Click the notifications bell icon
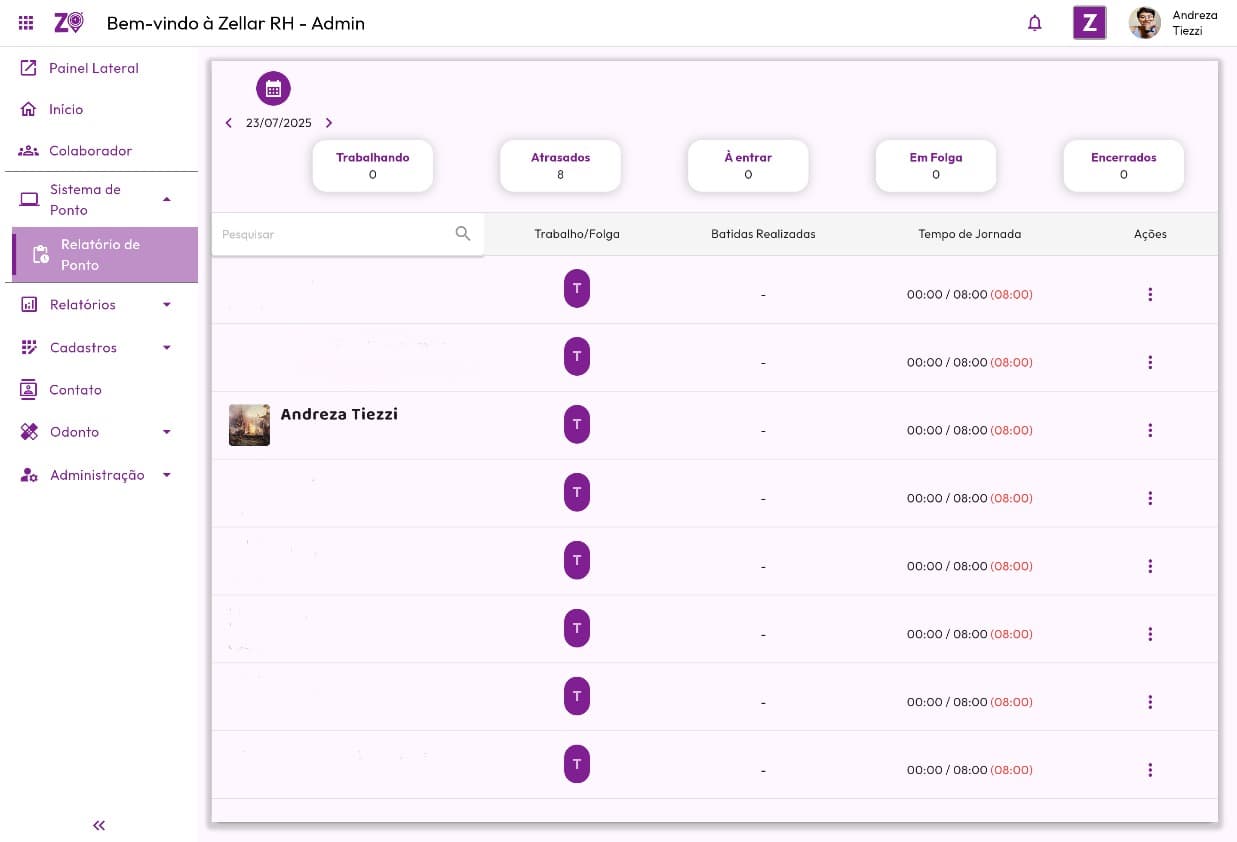 point(1035,23)
